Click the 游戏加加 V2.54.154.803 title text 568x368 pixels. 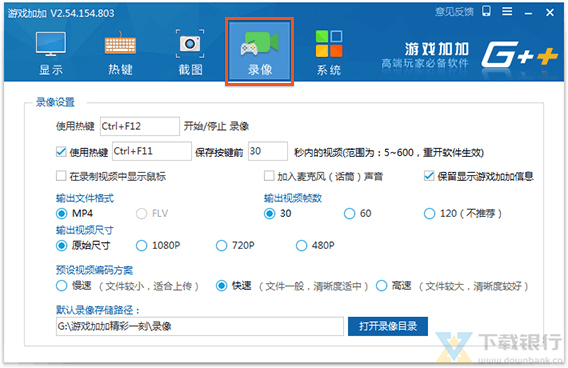[x=61, y=13]
